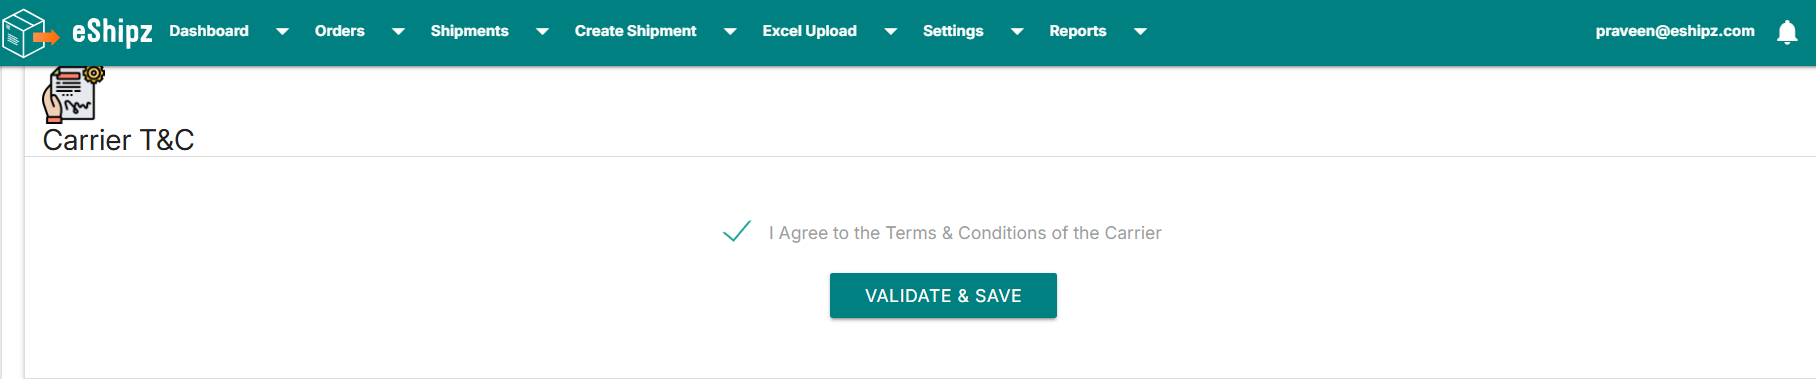Image resolution: width=1816 pixels, height=379 pixels.
Task: Click the Carrier T&C document icon
Action: click(x=73, y=95)
